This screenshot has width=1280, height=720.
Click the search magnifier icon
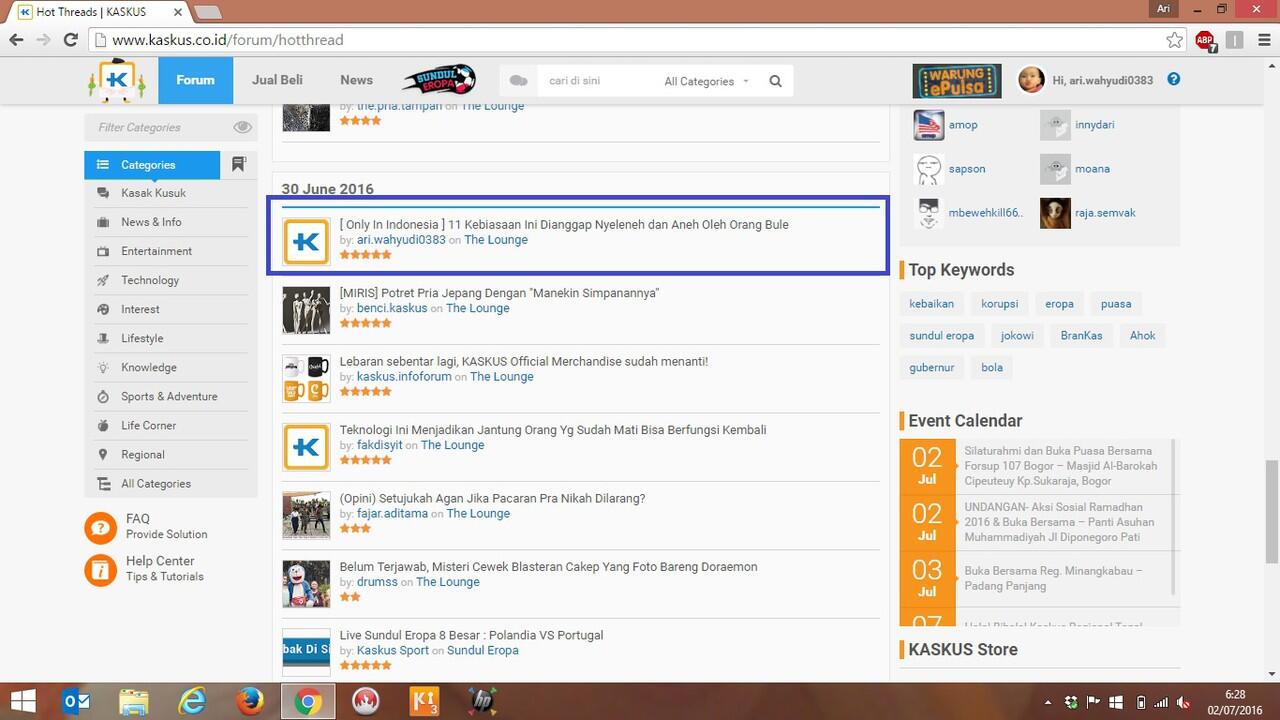(775, 81)
